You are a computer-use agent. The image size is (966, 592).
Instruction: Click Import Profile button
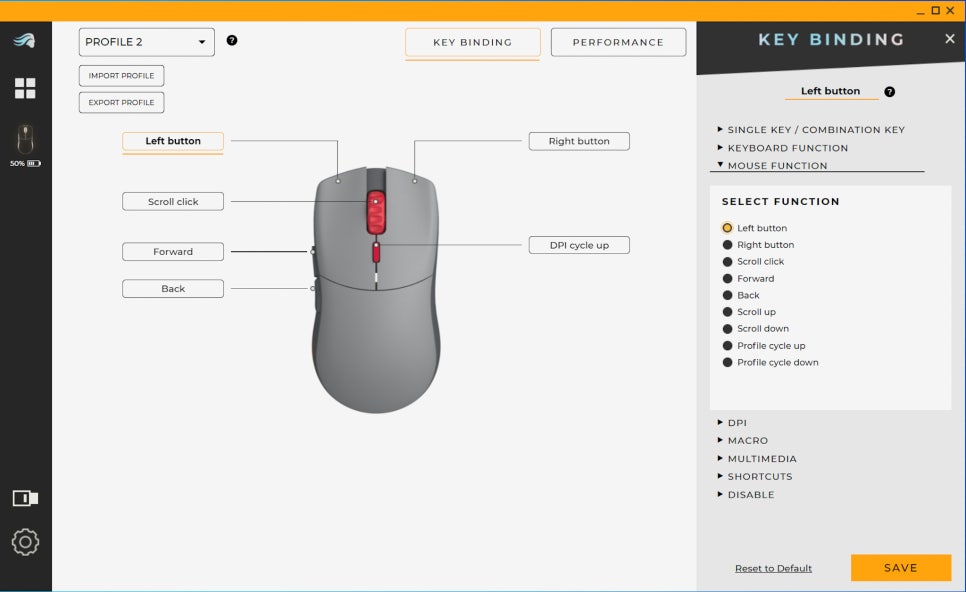tap(121, 76)
